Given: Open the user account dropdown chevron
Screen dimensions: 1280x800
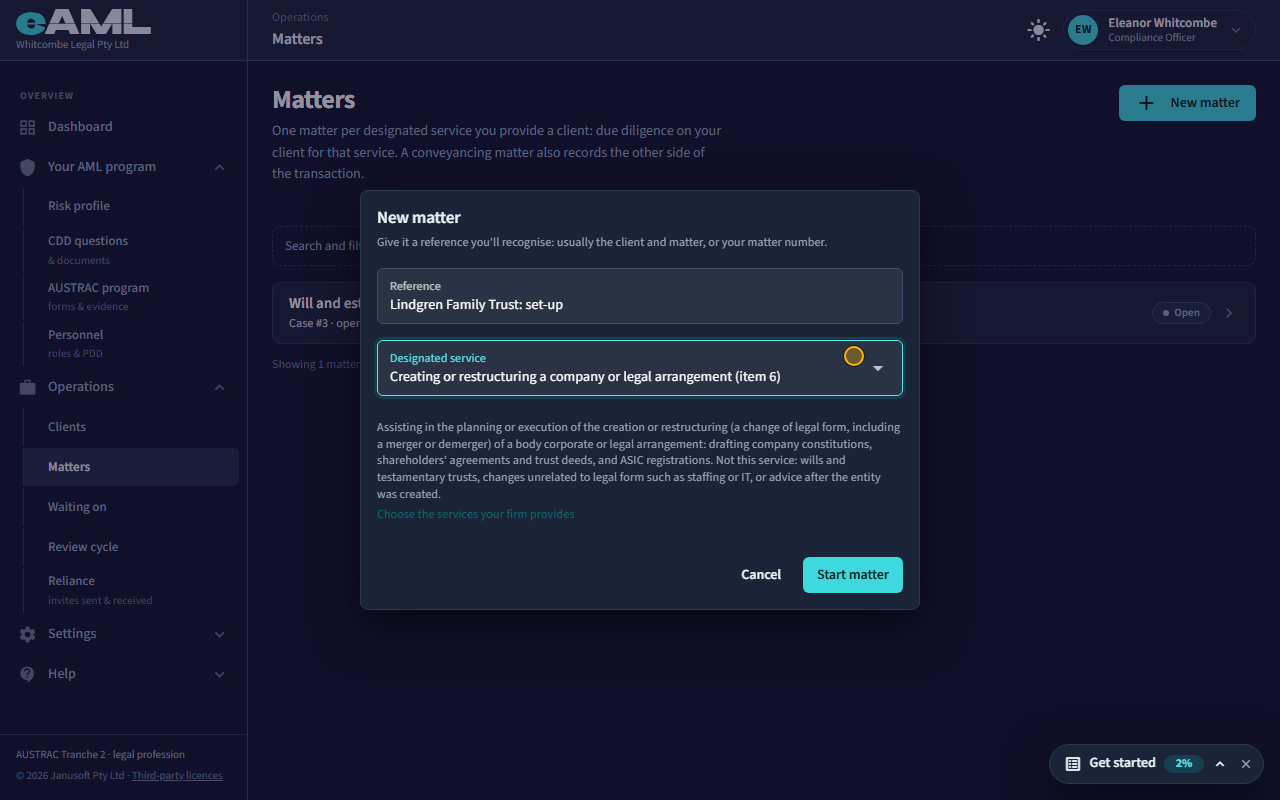Looking at the screenshot, I should [x=1236, y=30].
